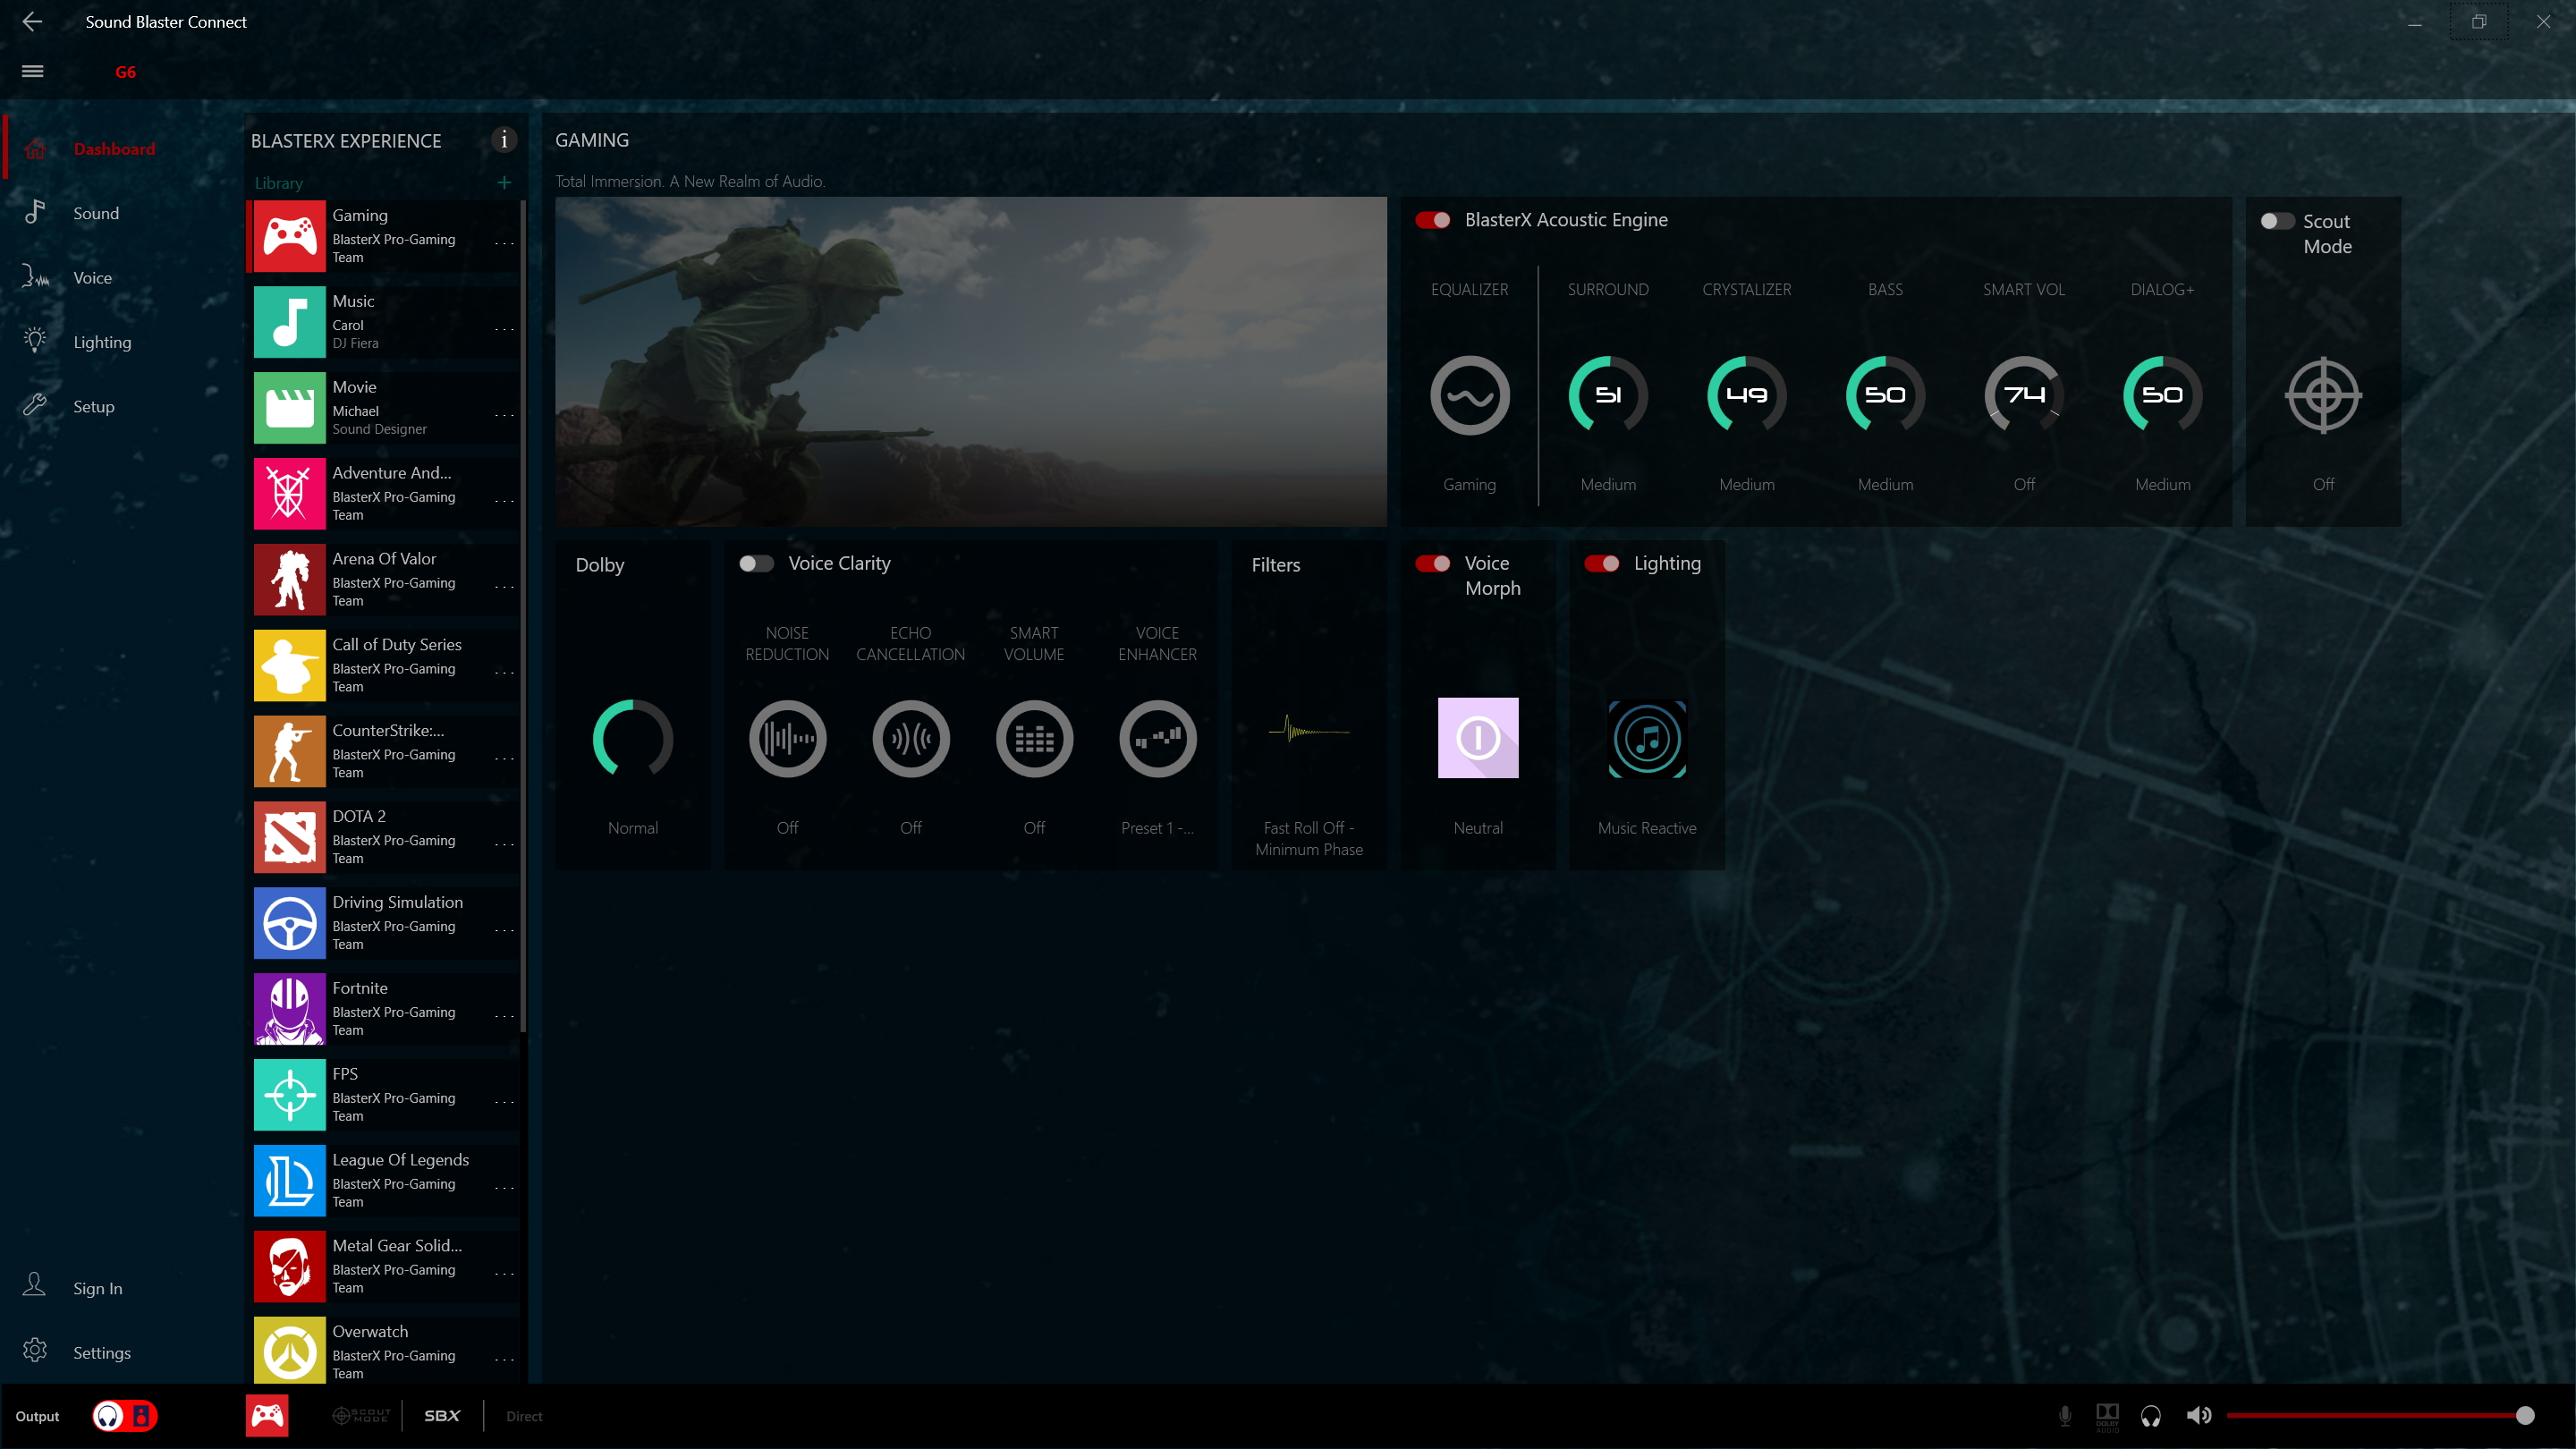The image size is (2576, 1449).
Task: Open the Scout Mode crosshair icon
Action: [x=2323, y=395]
